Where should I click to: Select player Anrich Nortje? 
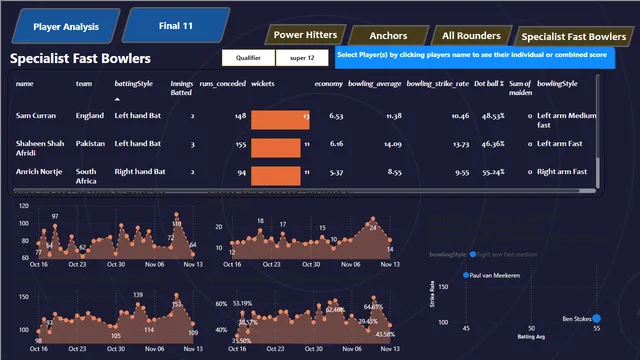tap(39, 172)
